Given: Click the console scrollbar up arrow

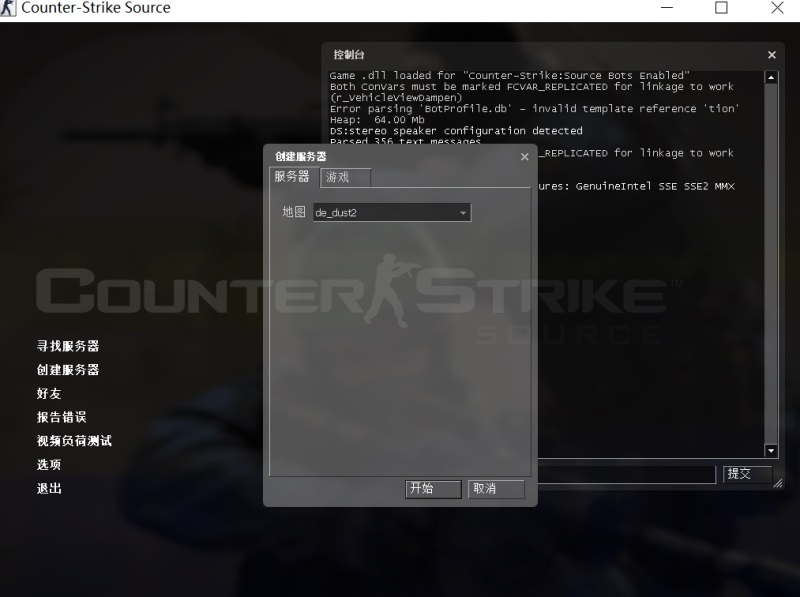Looking at the screenshot, I should (771, 78).
